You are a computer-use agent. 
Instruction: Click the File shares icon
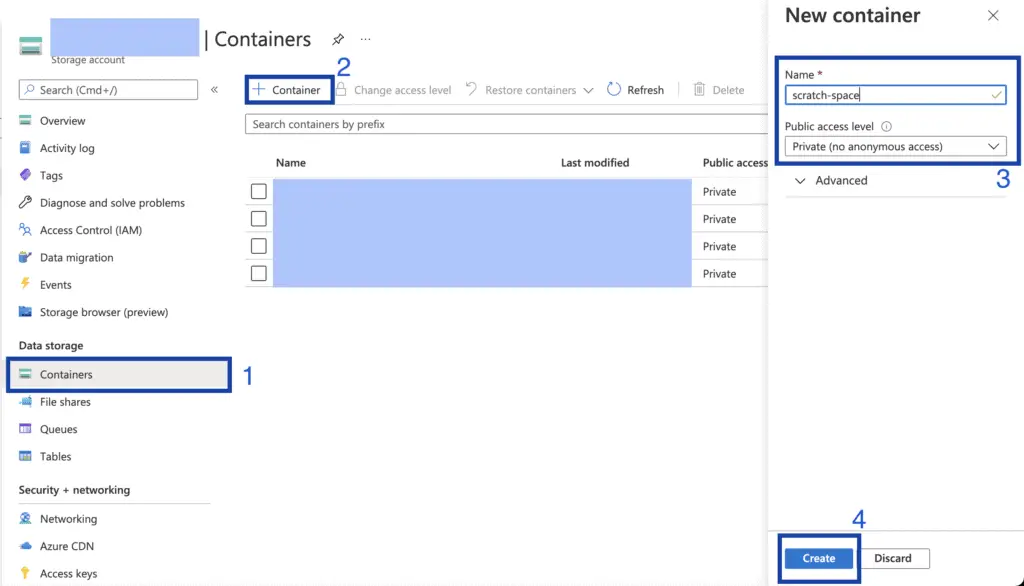tap(25, 402)
